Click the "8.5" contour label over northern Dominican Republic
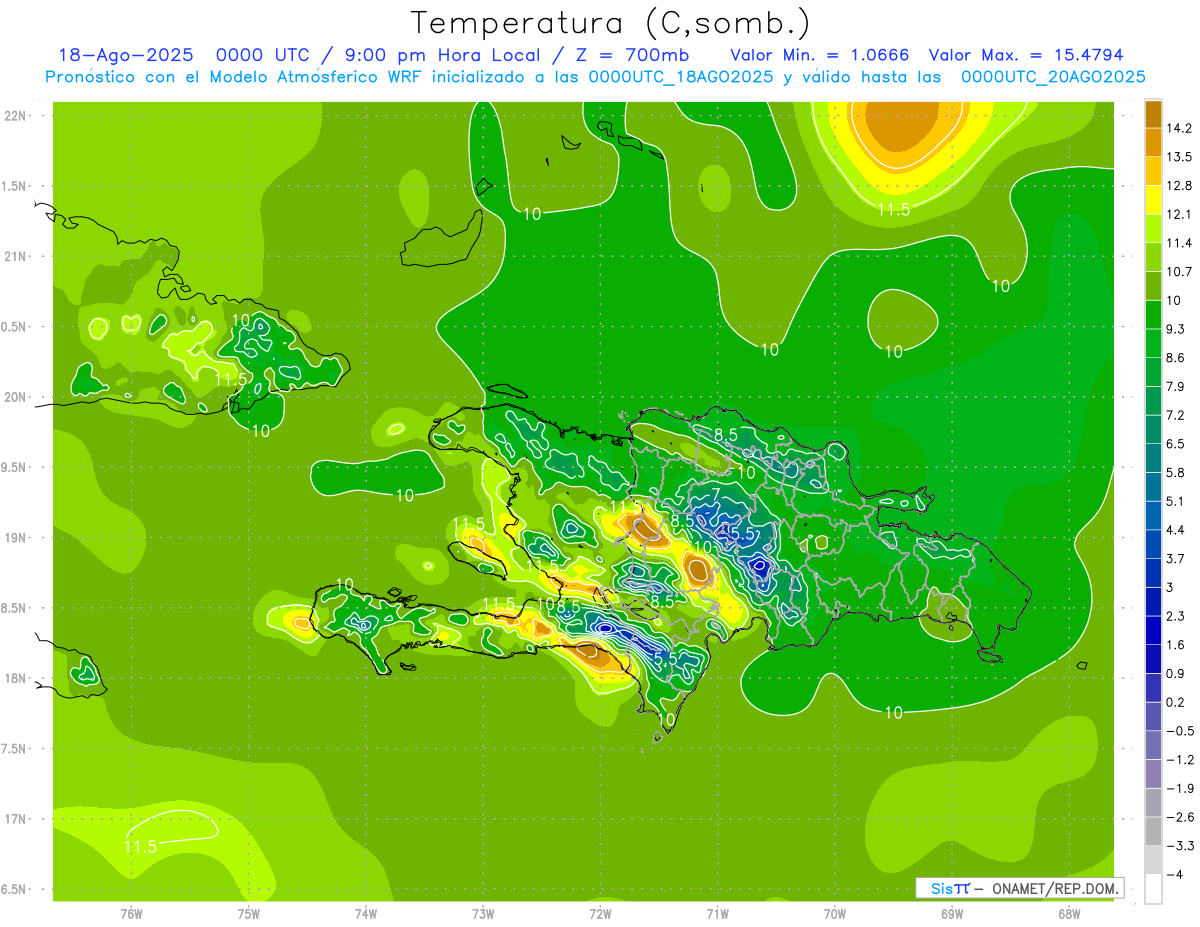Screen dimensions: 1200x927 pos(726,434)
